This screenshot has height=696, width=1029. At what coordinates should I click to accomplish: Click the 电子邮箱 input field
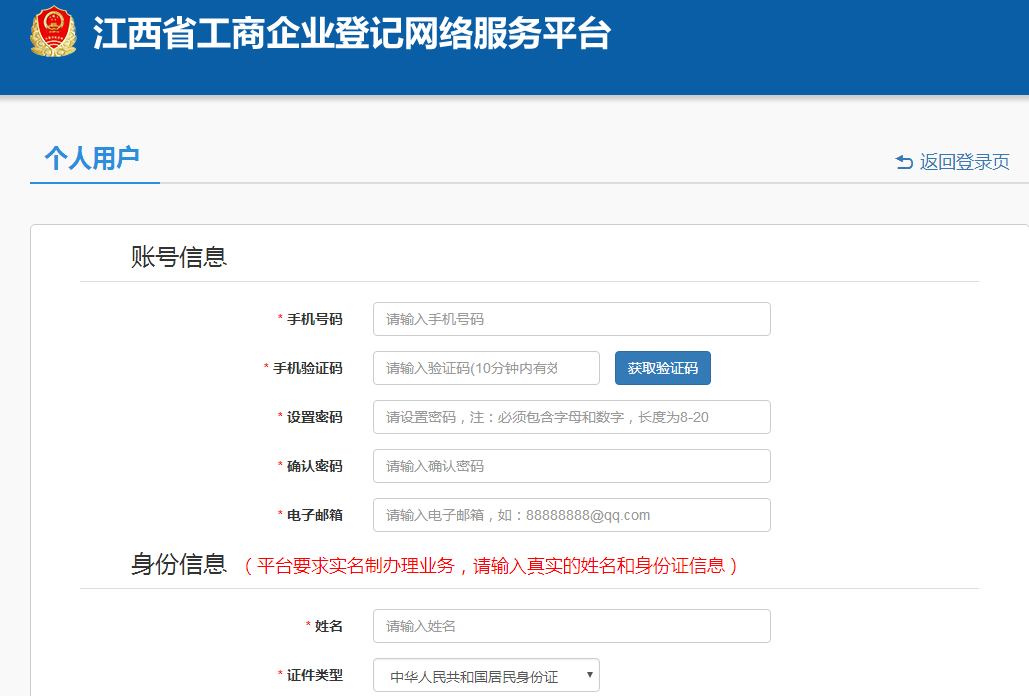[x=572, y=515]
